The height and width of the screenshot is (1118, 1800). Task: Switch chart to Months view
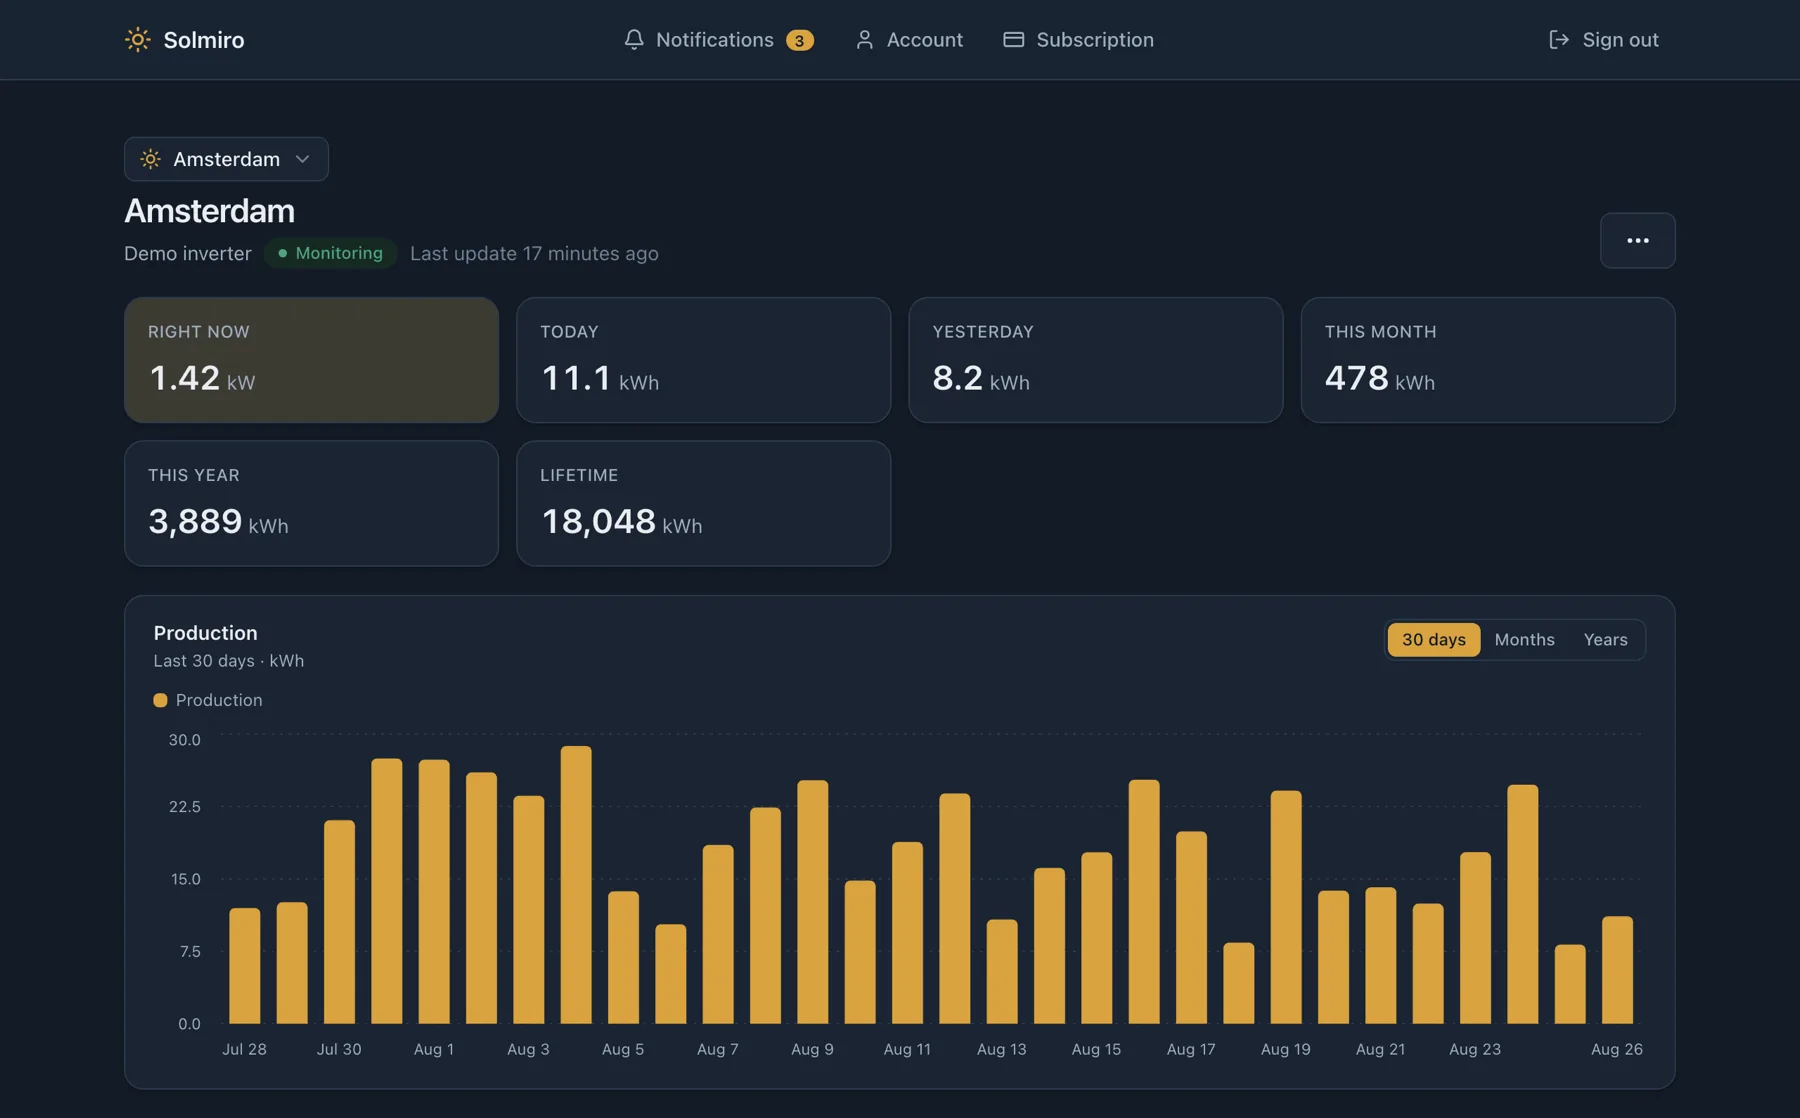pyautogui.click(x=1524, y=639)
